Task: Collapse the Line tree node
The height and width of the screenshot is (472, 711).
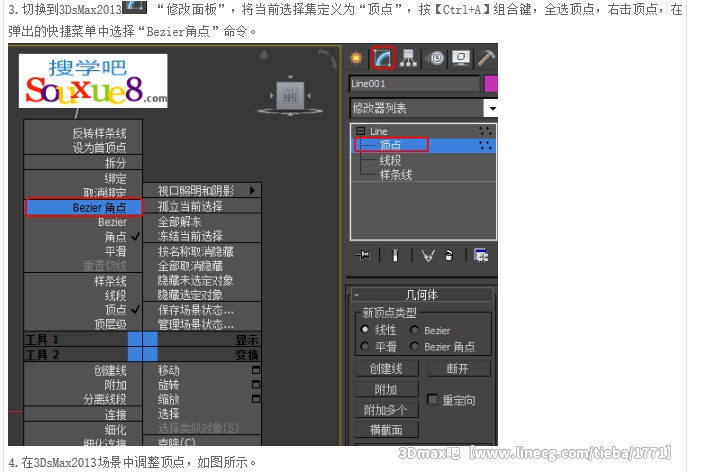Action: click(x=360, y=131)
